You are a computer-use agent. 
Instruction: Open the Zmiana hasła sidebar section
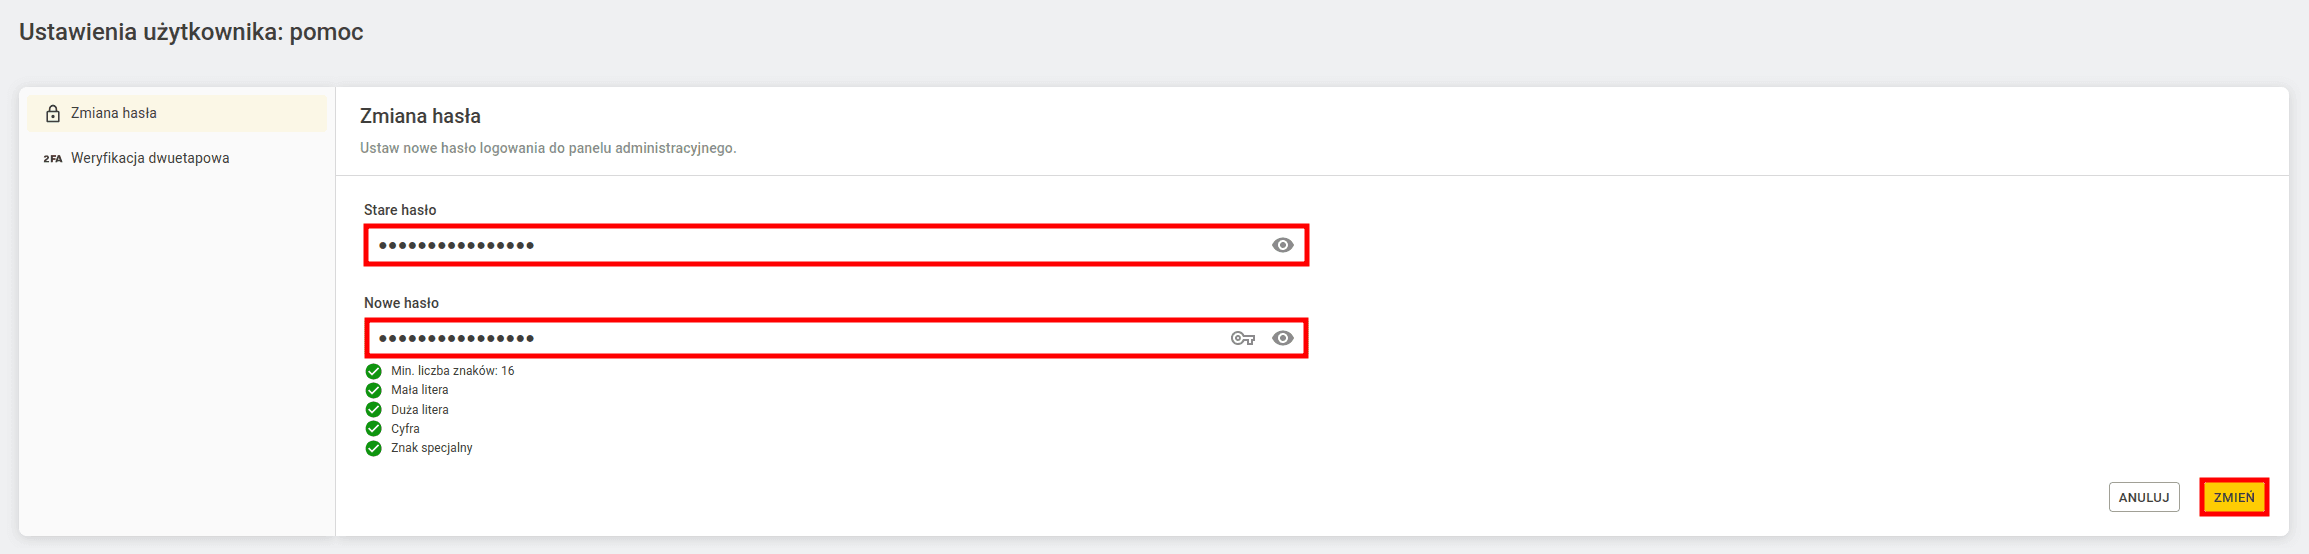tap(177, 113)
